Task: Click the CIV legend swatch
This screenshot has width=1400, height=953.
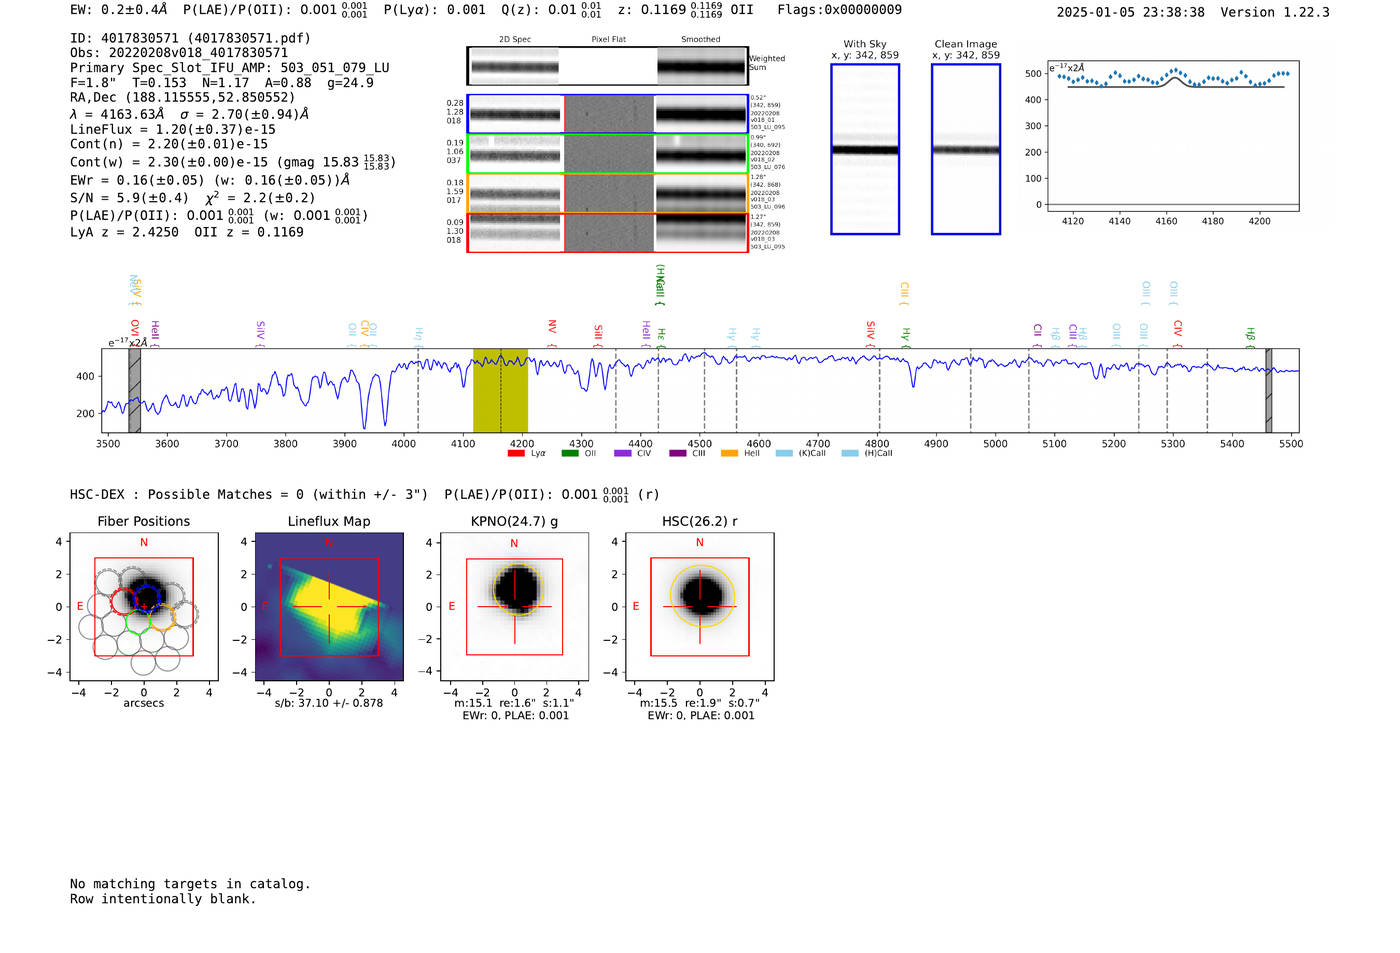Action: 623,454
